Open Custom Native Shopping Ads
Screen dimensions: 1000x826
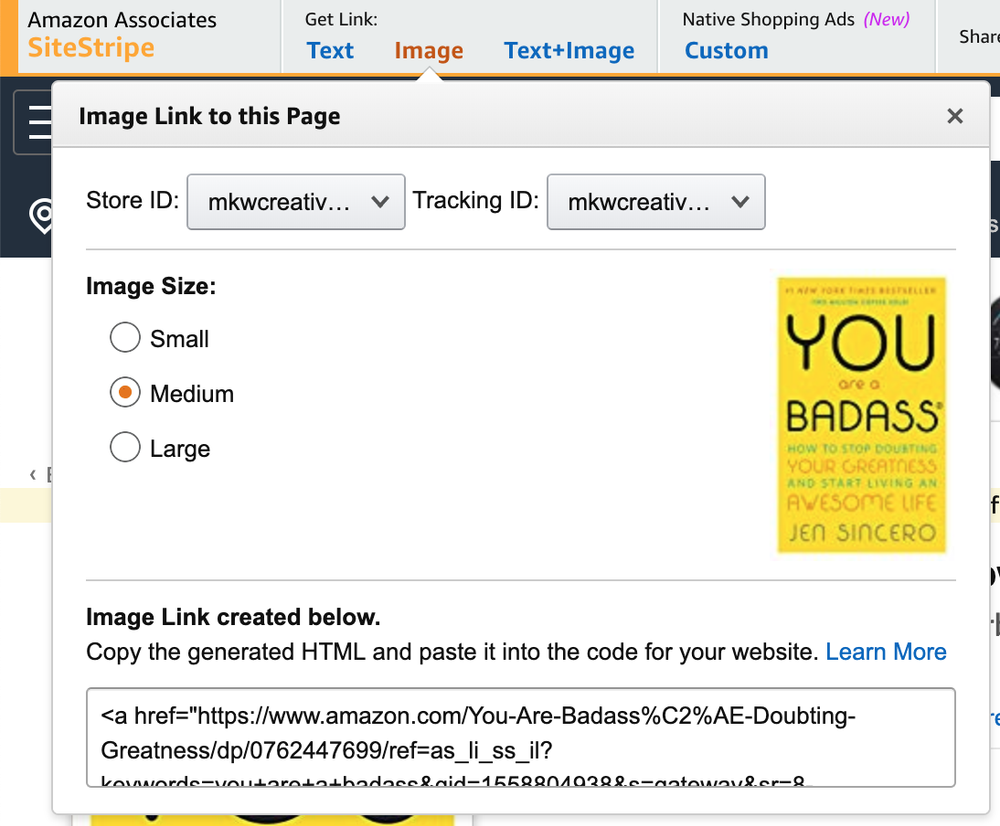tap(726, 50)
